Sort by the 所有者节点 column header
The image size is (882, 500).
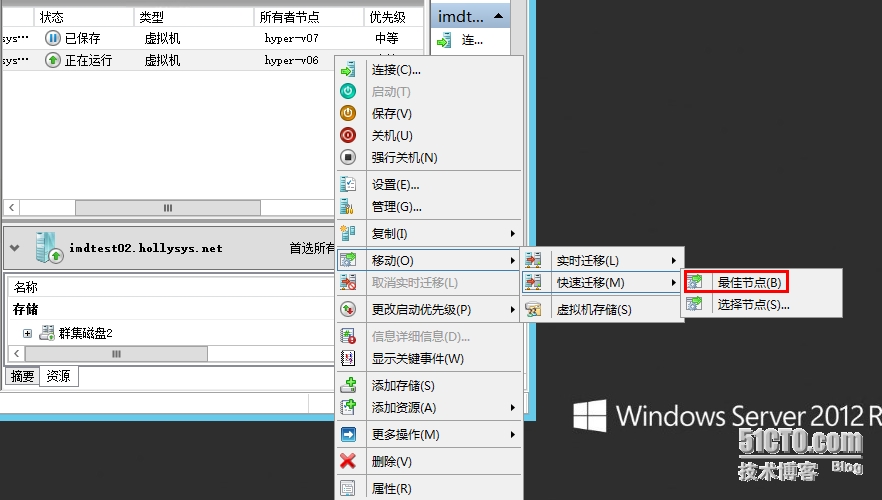click(309, 17)
